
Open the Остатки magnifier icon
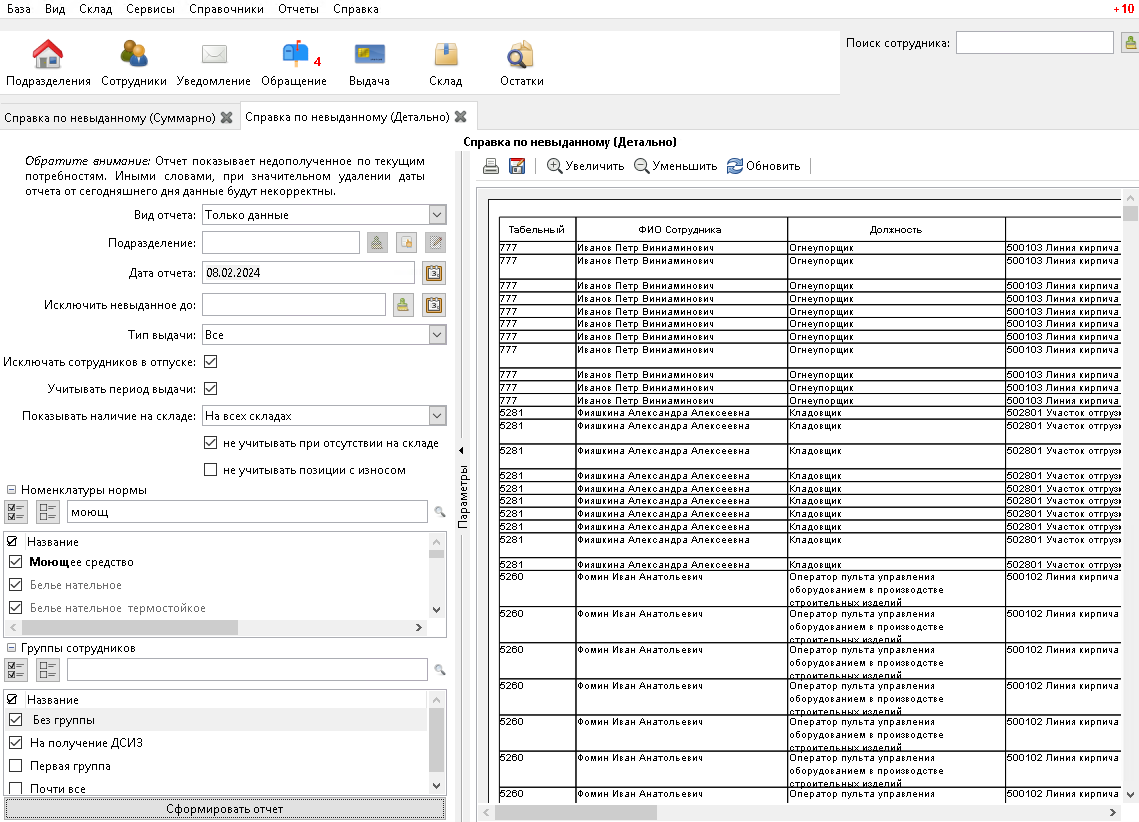tap(521, 54)
